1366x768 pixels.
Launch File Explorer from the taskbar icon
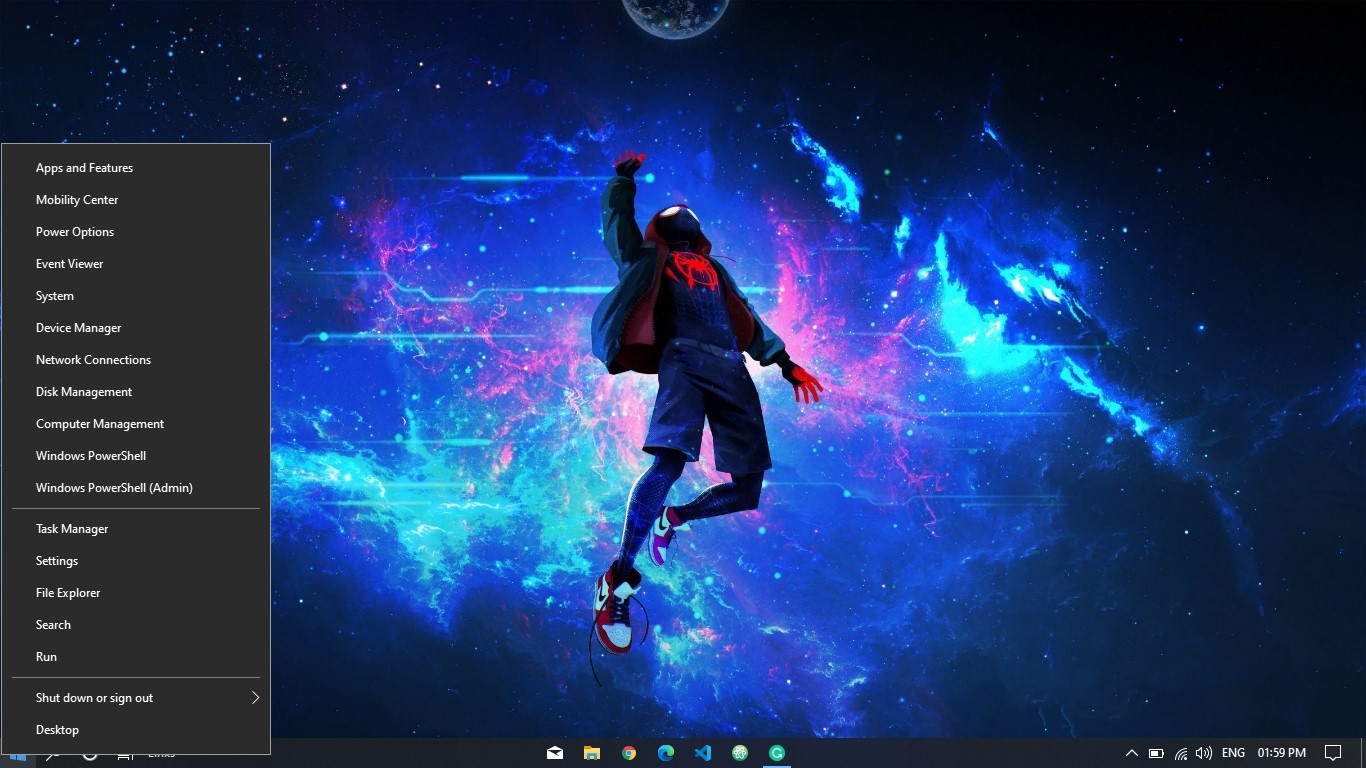[x=592, y=753]
